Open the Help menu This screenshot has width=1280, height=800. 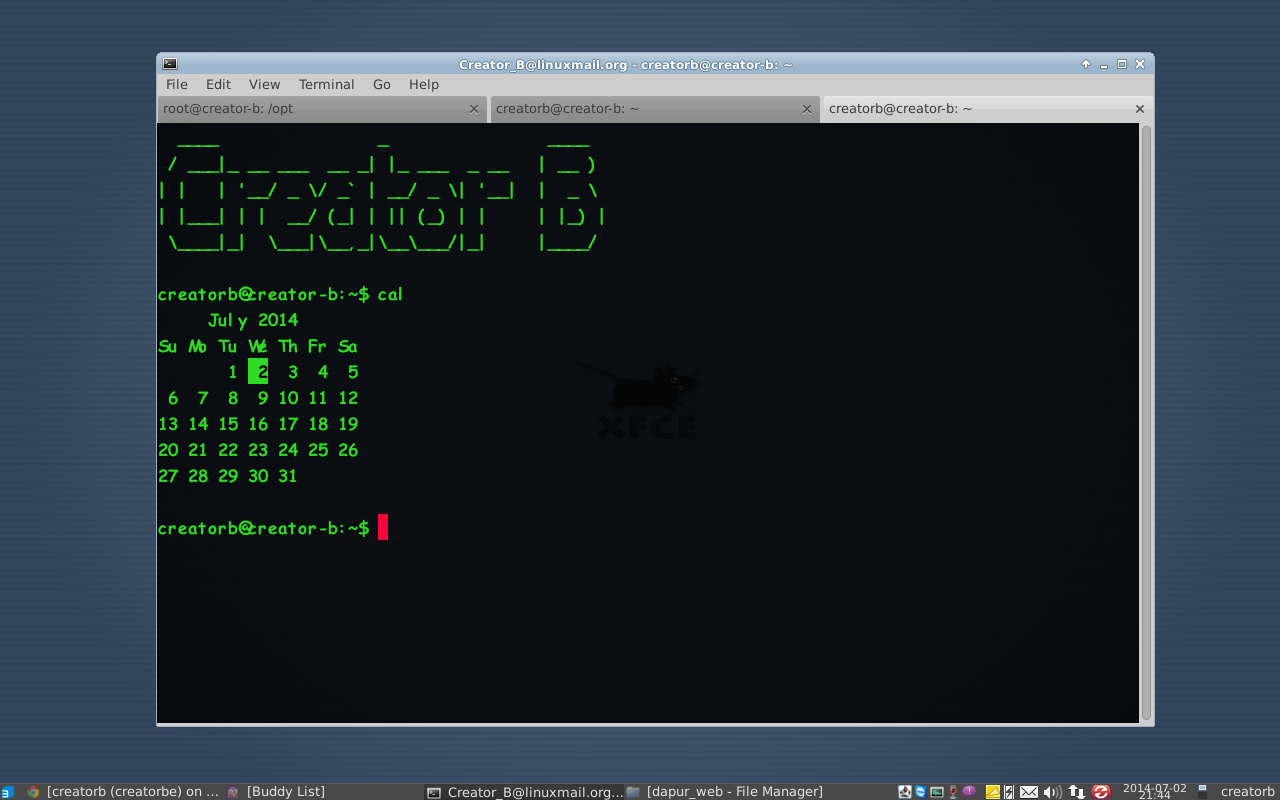coord(423,84)
